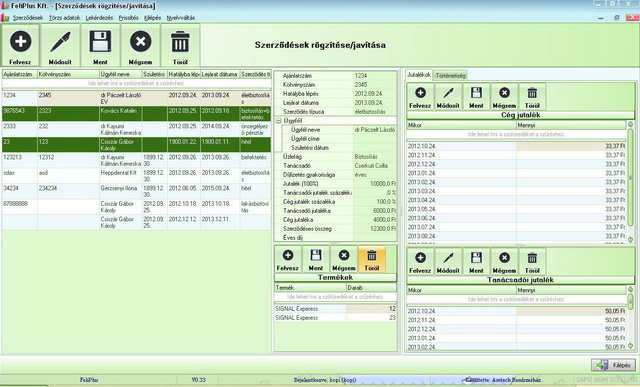
Task: Click the FeliPlus application icon in title bar
Action: [x=5, y=6]
